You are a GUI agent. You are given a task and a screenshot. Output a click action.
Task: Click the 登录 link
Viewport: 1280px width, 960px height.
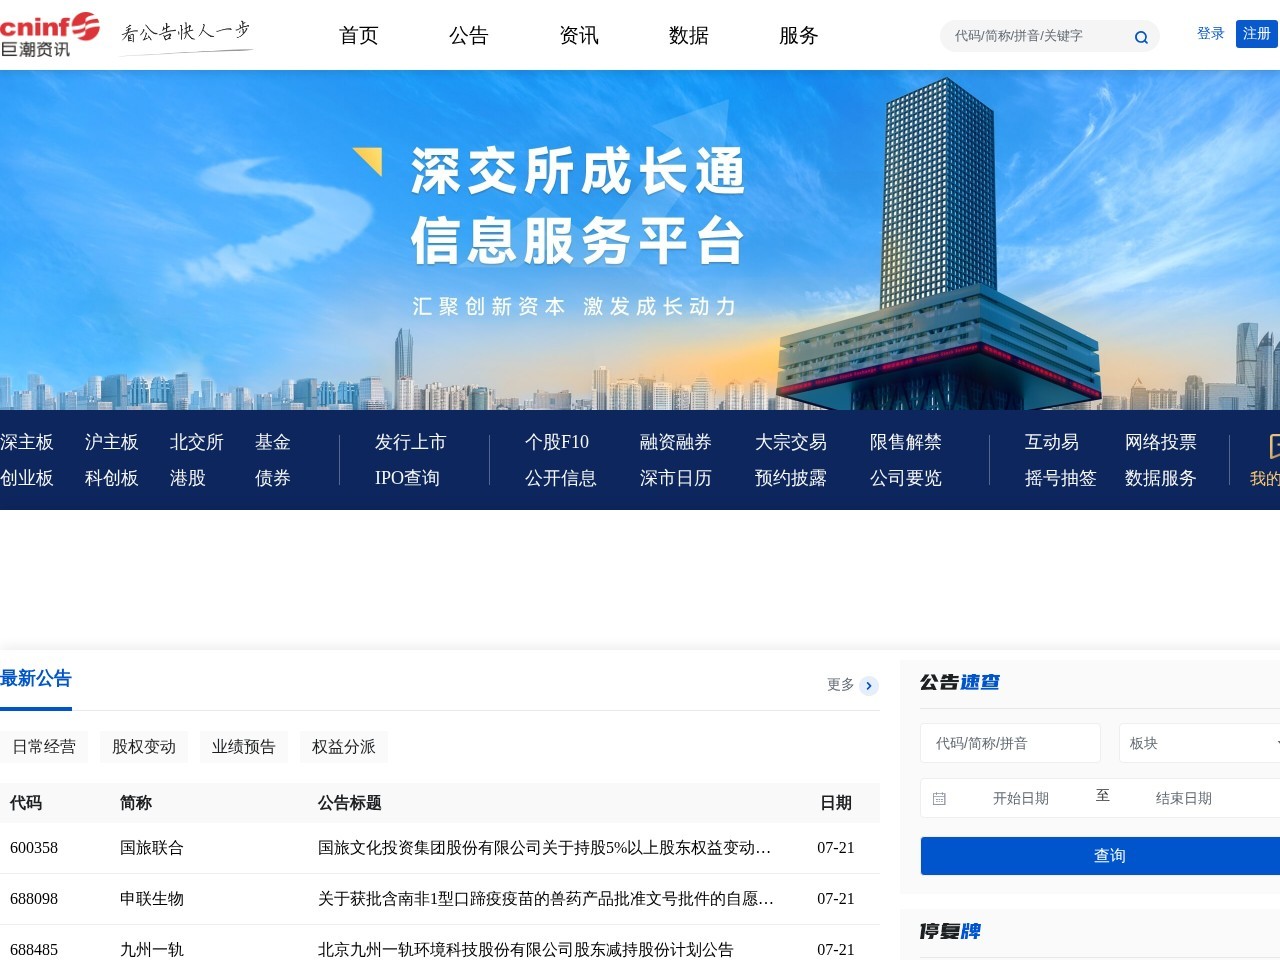pos(1211,33)
